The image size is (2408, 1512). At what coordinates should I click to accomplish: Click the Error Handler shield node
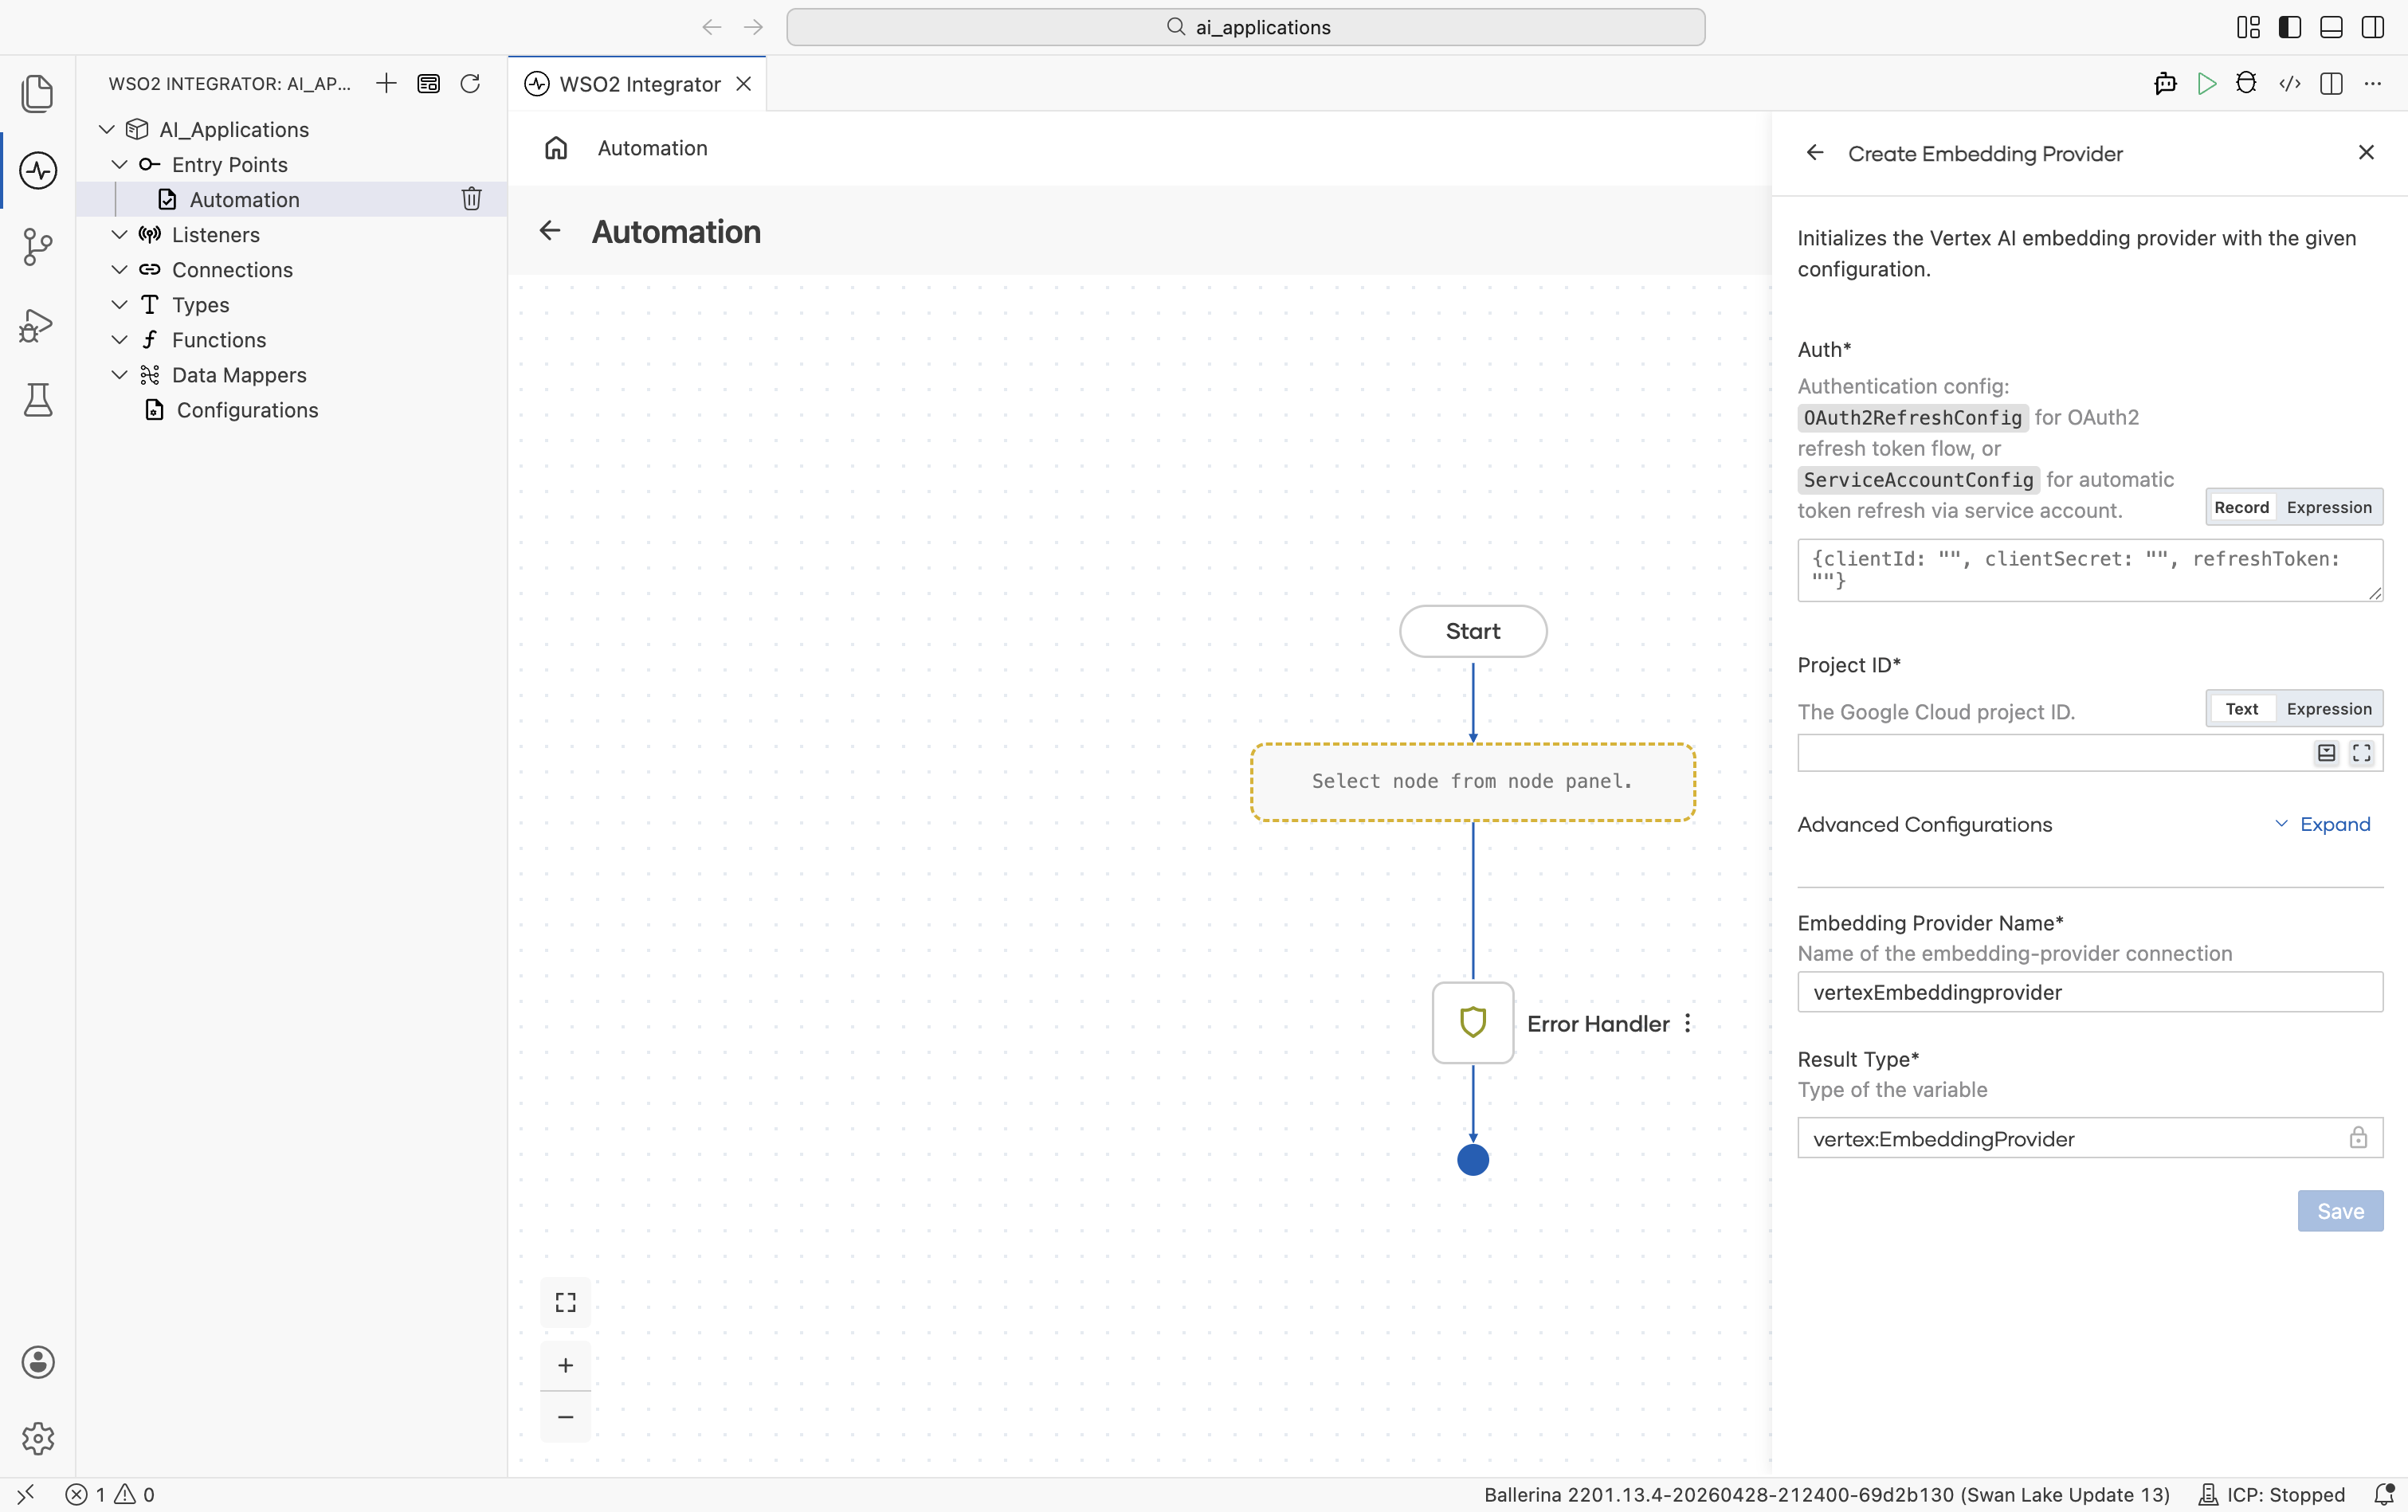pyautogui.click(x=1473, y=1022)
